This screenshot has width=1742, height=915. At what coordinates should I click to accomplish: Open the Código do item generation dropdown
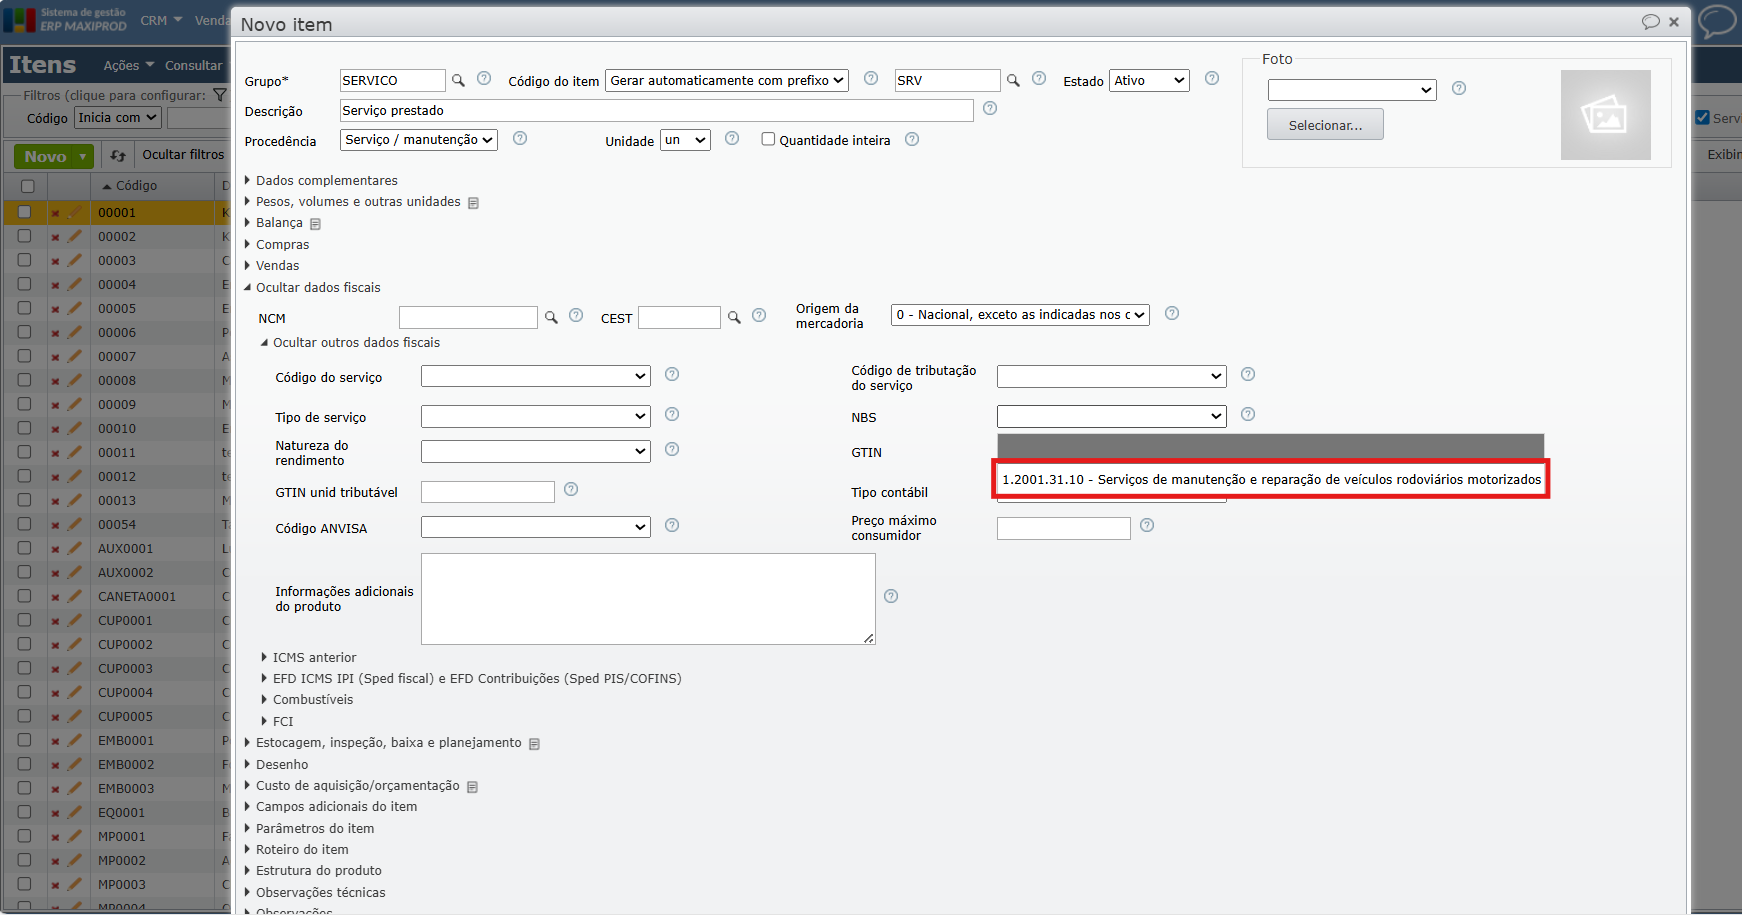(727, 81)
